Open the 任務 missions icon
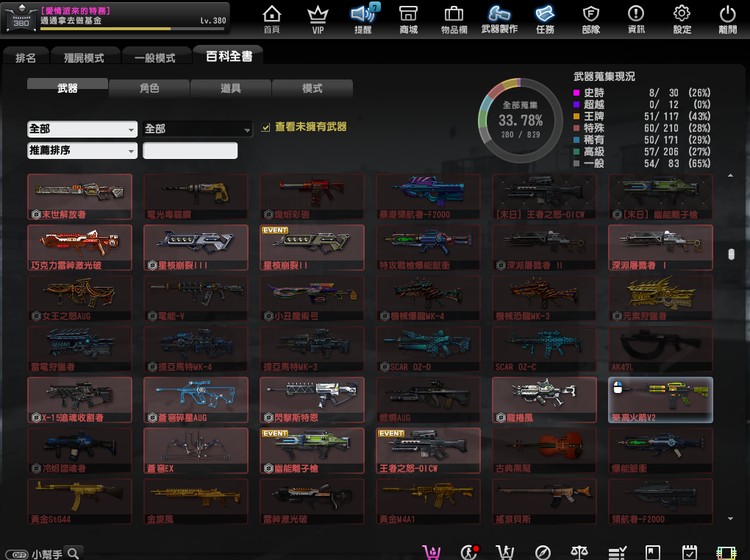 pos(545,19)
